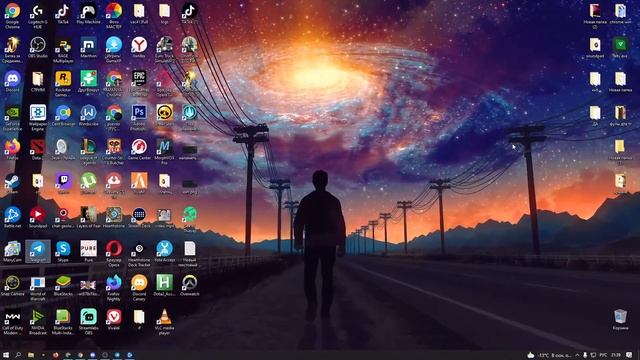Select the Layers of Fear shortcut
This screenshot has height=360, width=640.
pyautogui.click(x=88, y=218)
